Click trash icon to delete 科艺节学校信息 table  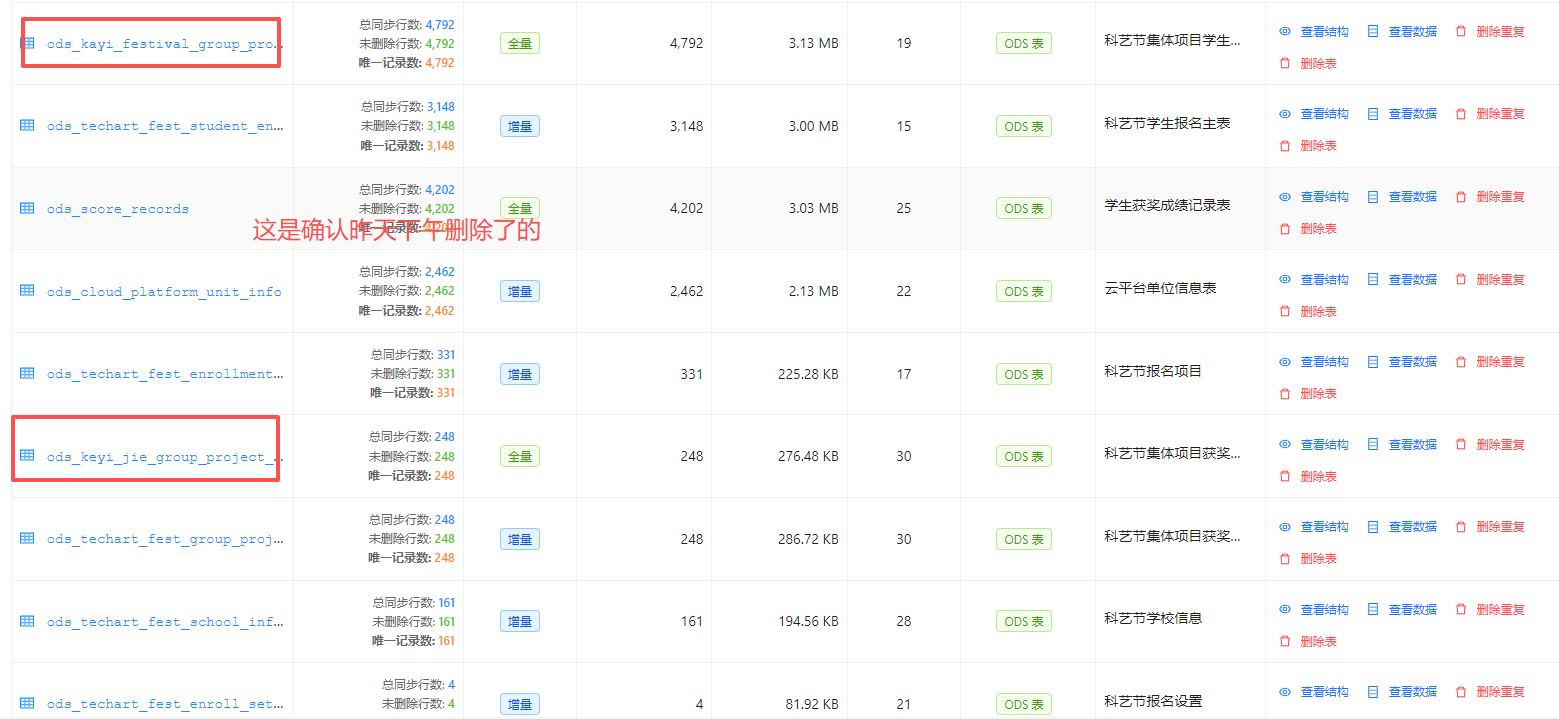tap(1285, 641)
